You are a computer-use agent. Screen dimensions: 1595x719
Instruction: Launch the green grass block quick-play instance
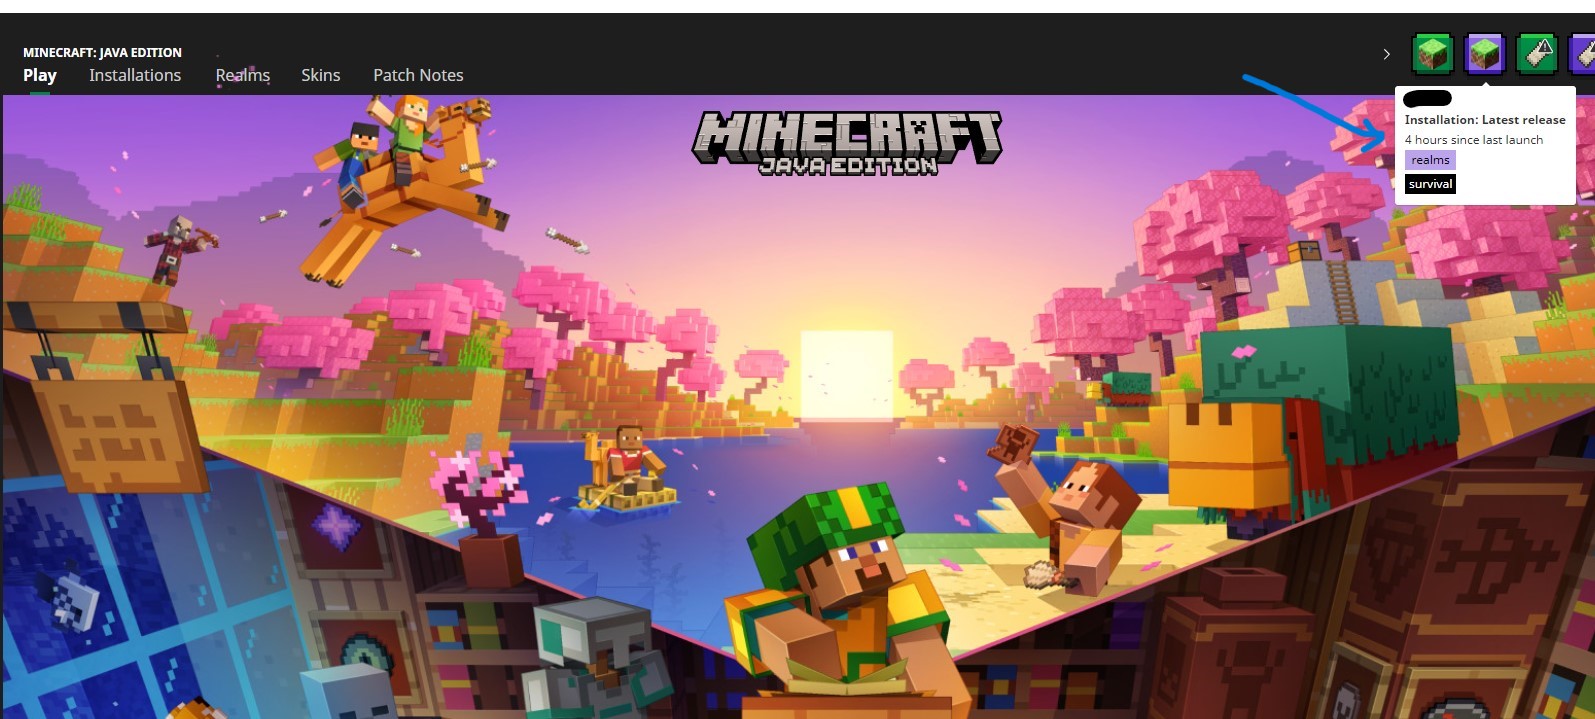tap(1433, 54)
